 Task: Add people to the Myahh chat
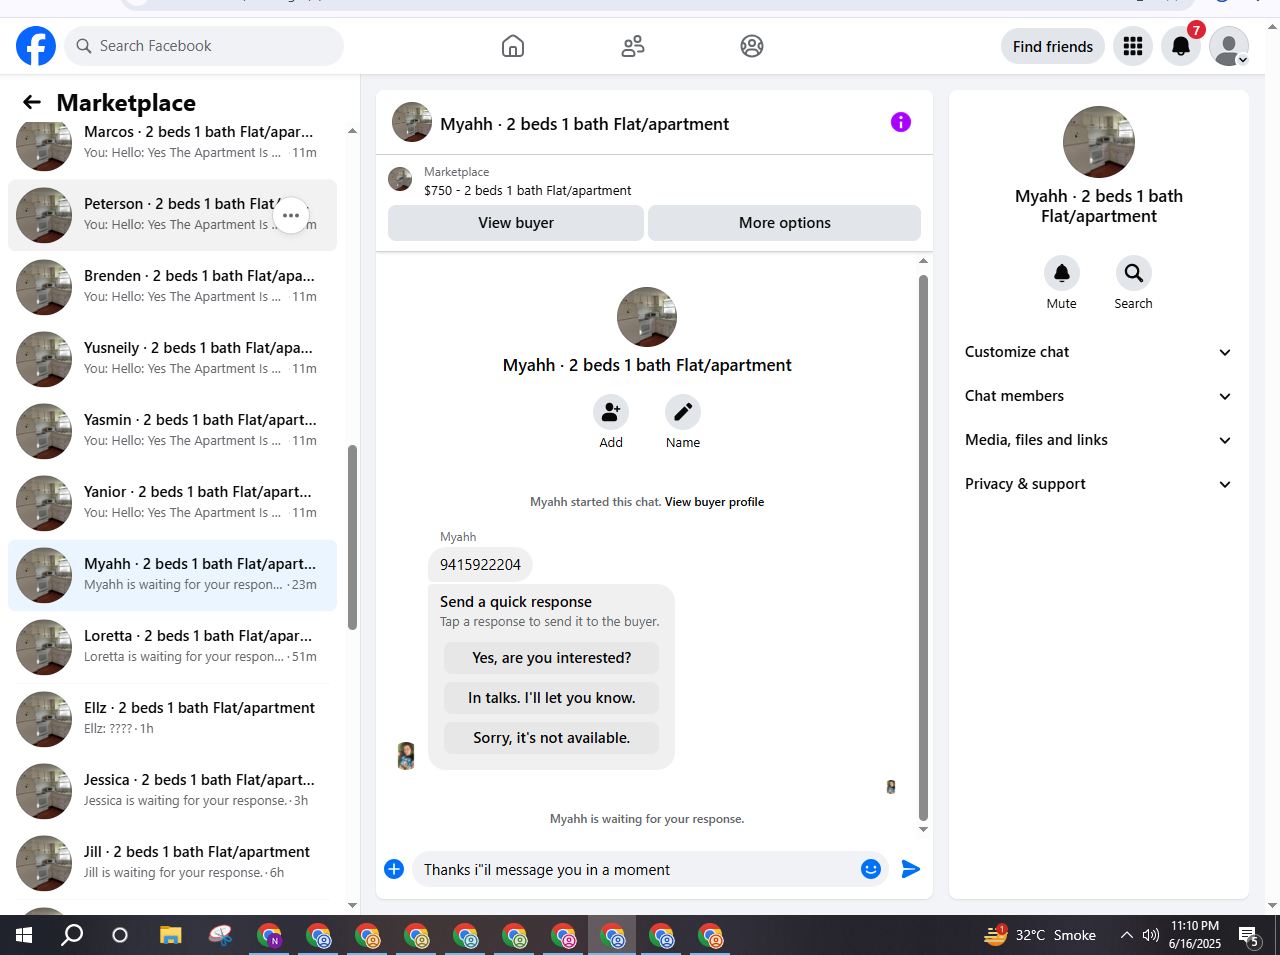pos(611,412)
